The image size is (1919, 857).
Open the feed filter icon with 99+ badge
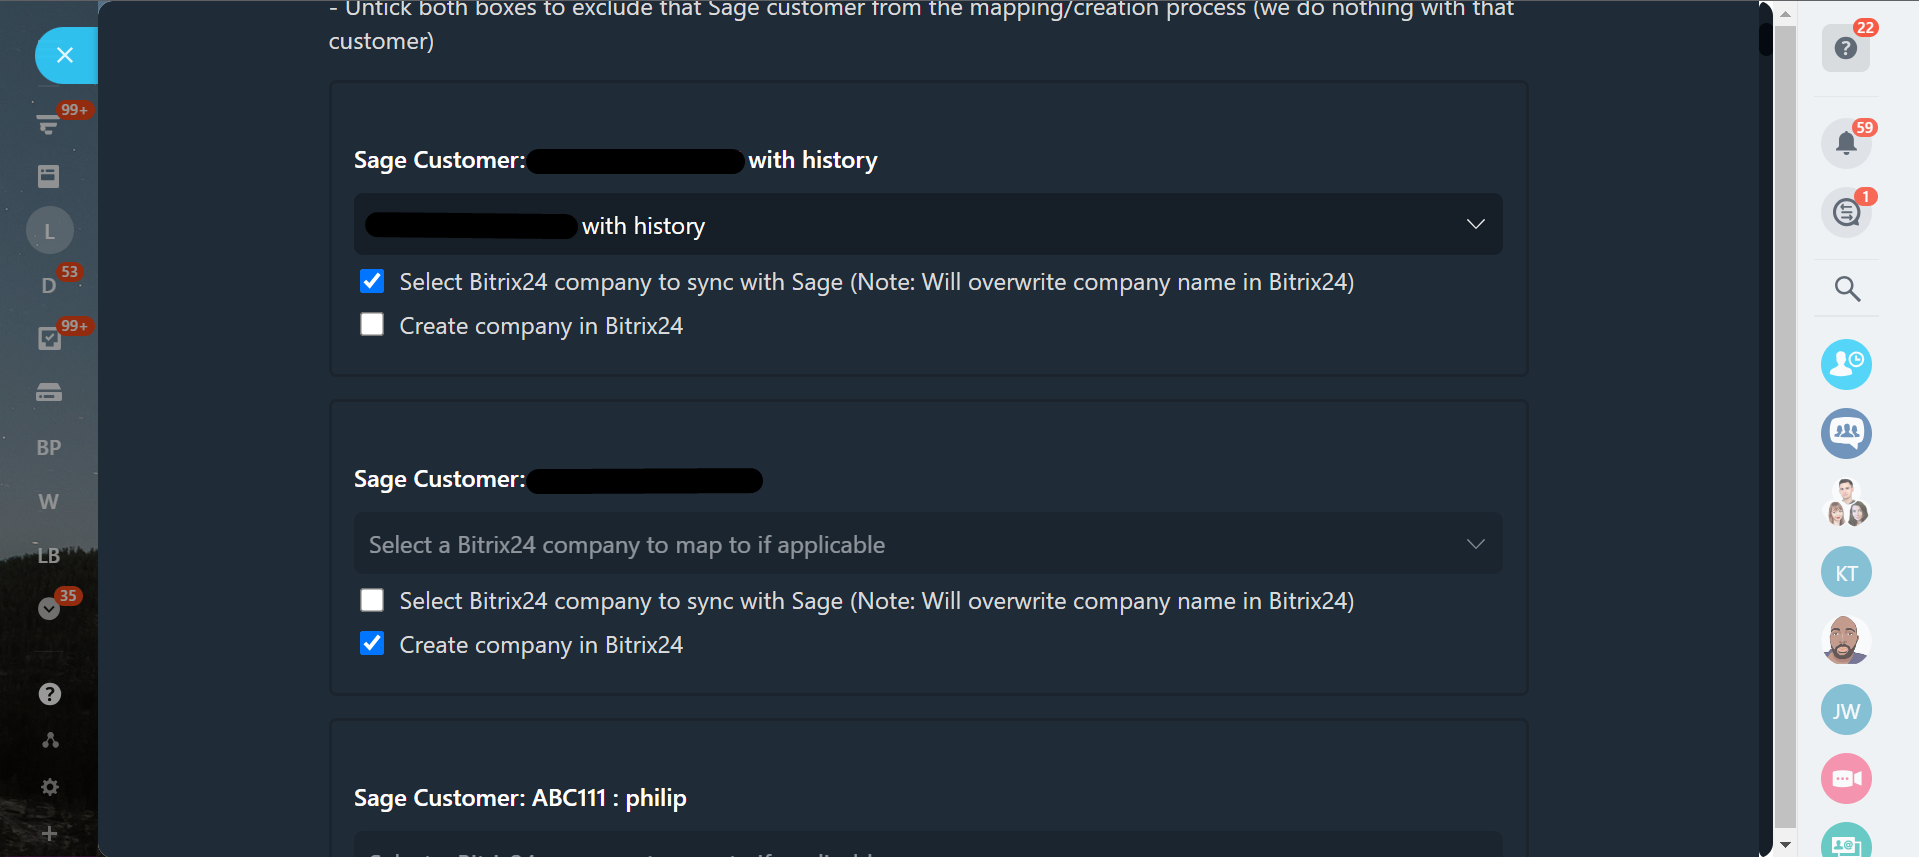(x=48, y=124)
